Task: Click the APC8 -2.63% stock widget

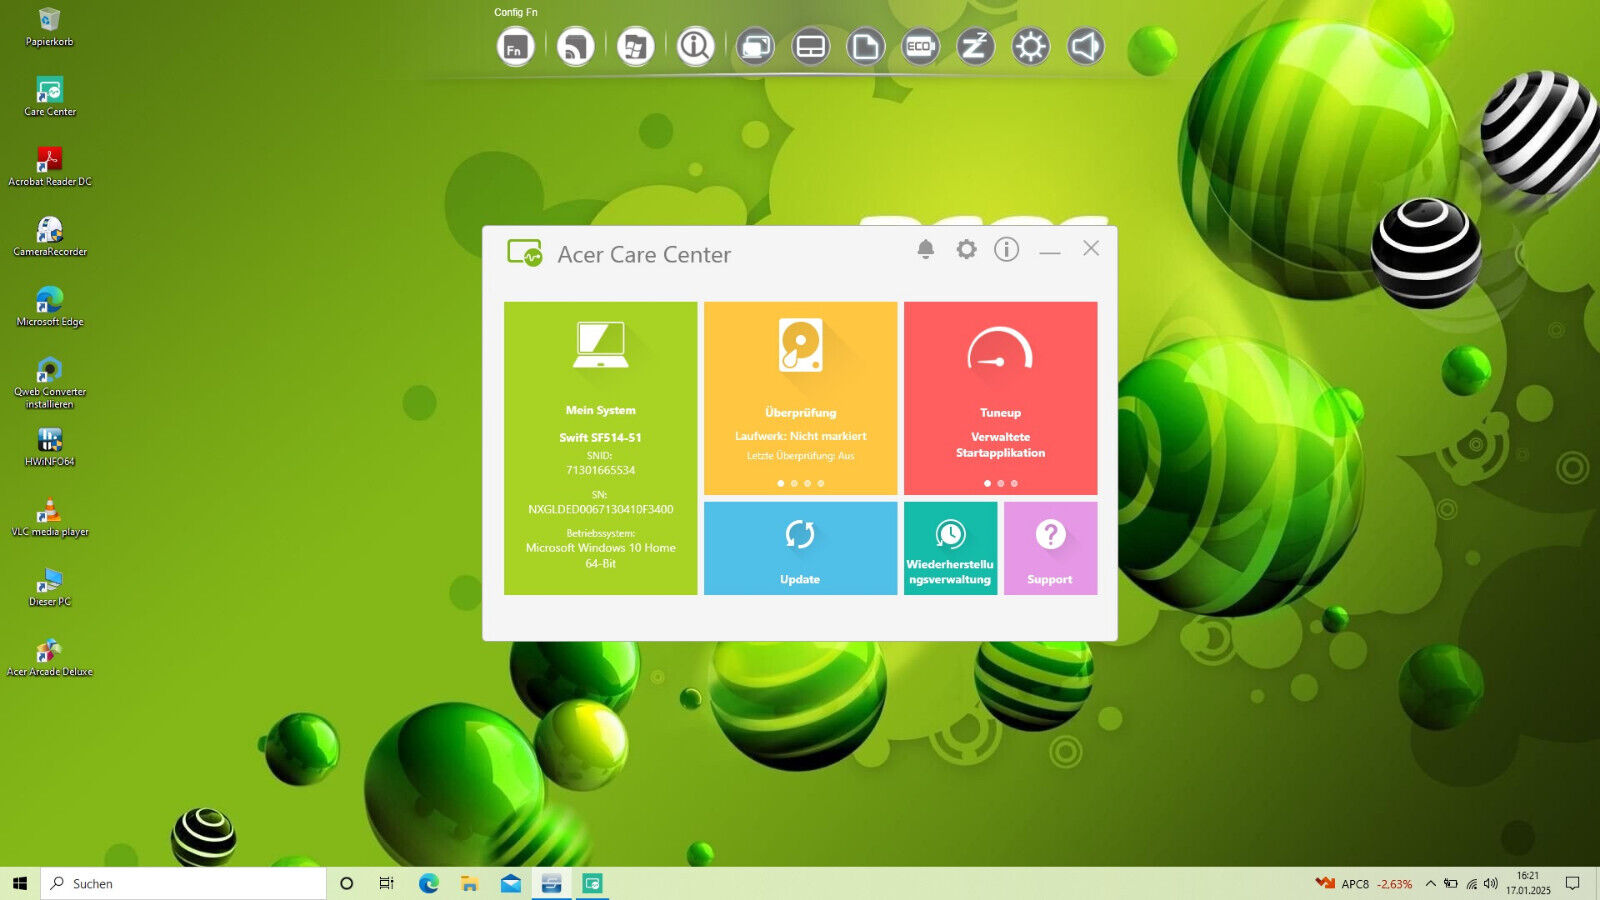Action: (x=1364, y=884)
